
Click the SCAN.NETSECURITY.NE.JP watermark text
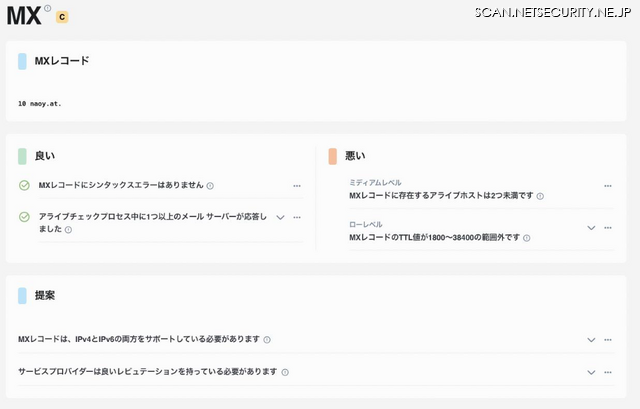pyautogui.click(x=553, y=11)
